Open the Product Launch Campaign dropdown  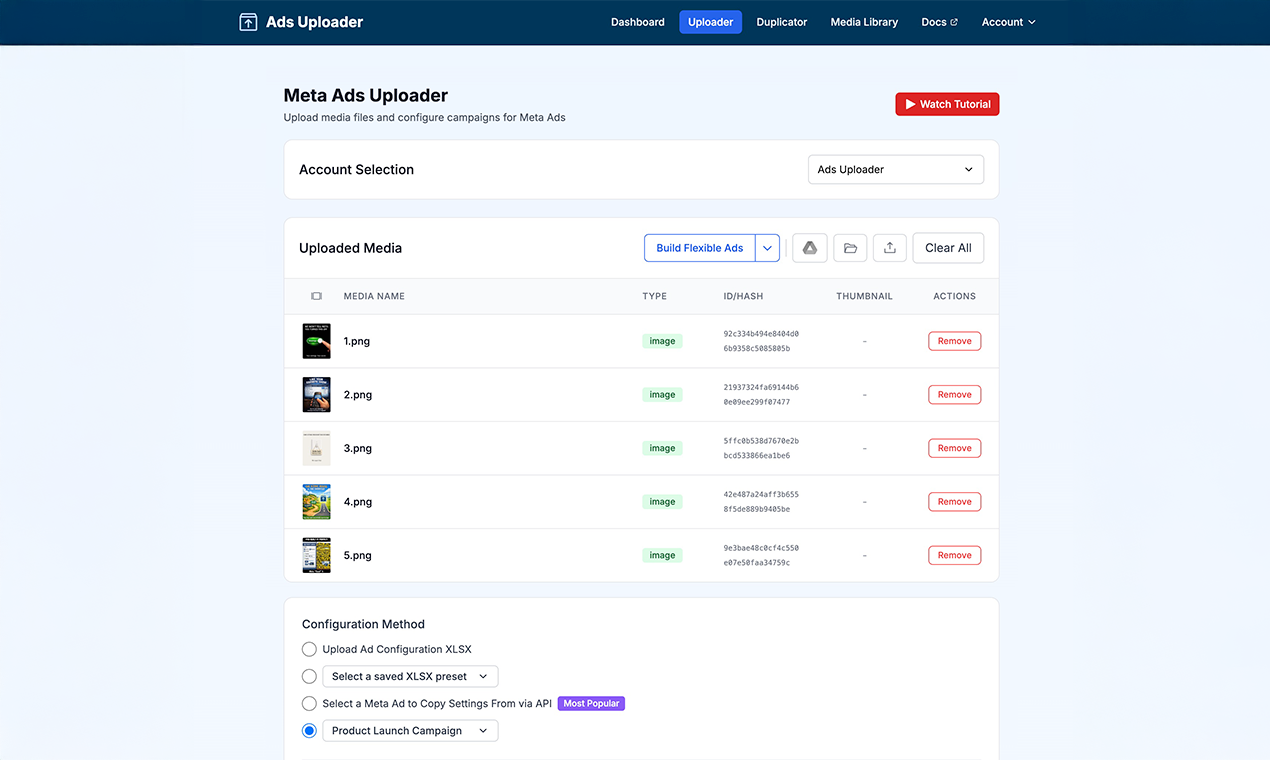409,730
